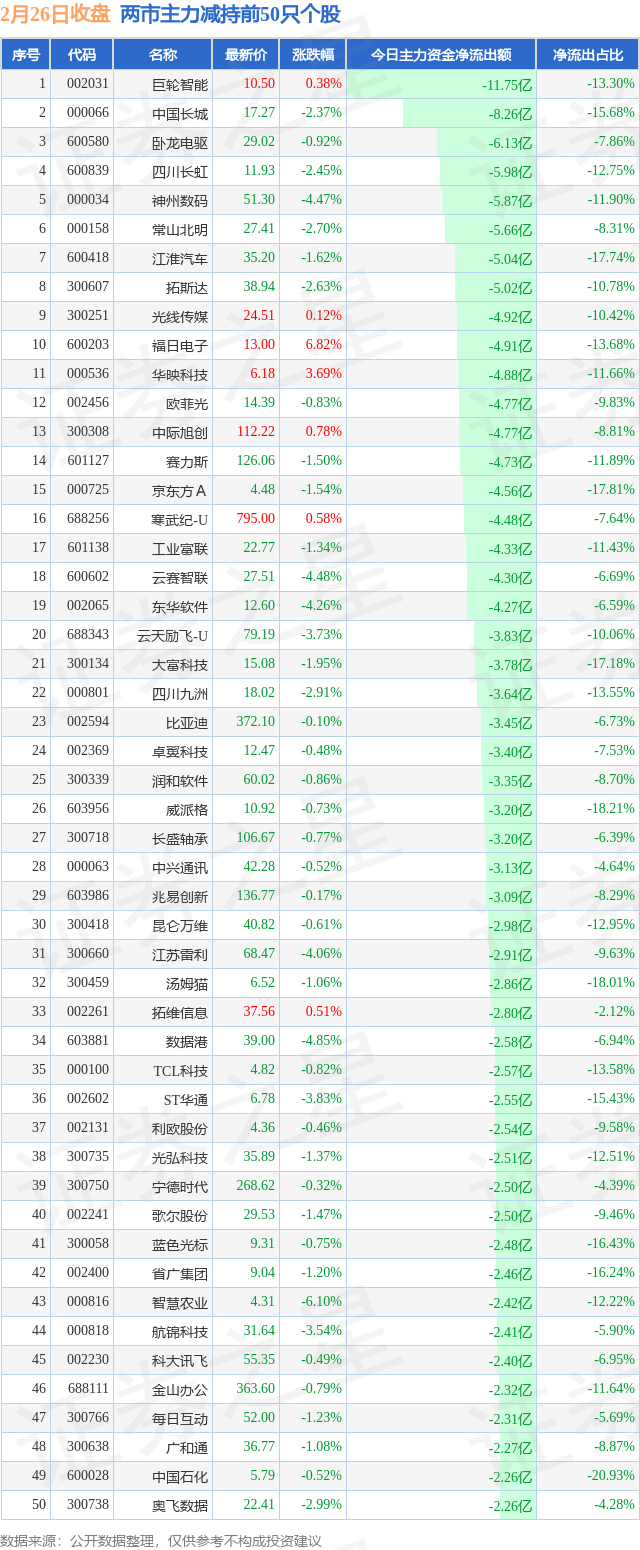Select the stock name 每日互动

point(180,1418)
